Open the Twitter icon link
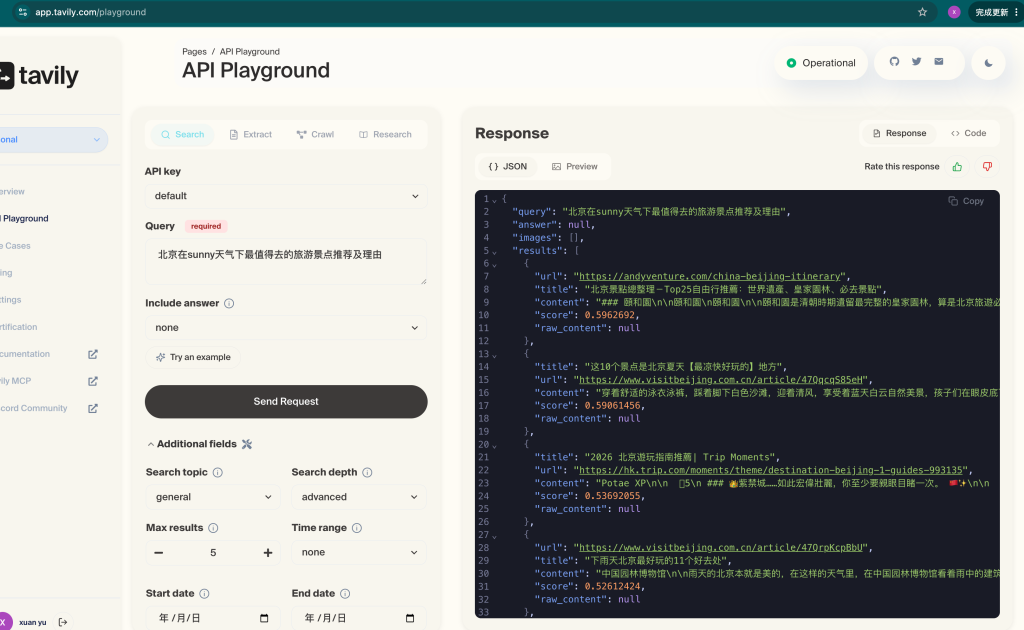Screen dimensions: 1024x630 coord(916,61)
